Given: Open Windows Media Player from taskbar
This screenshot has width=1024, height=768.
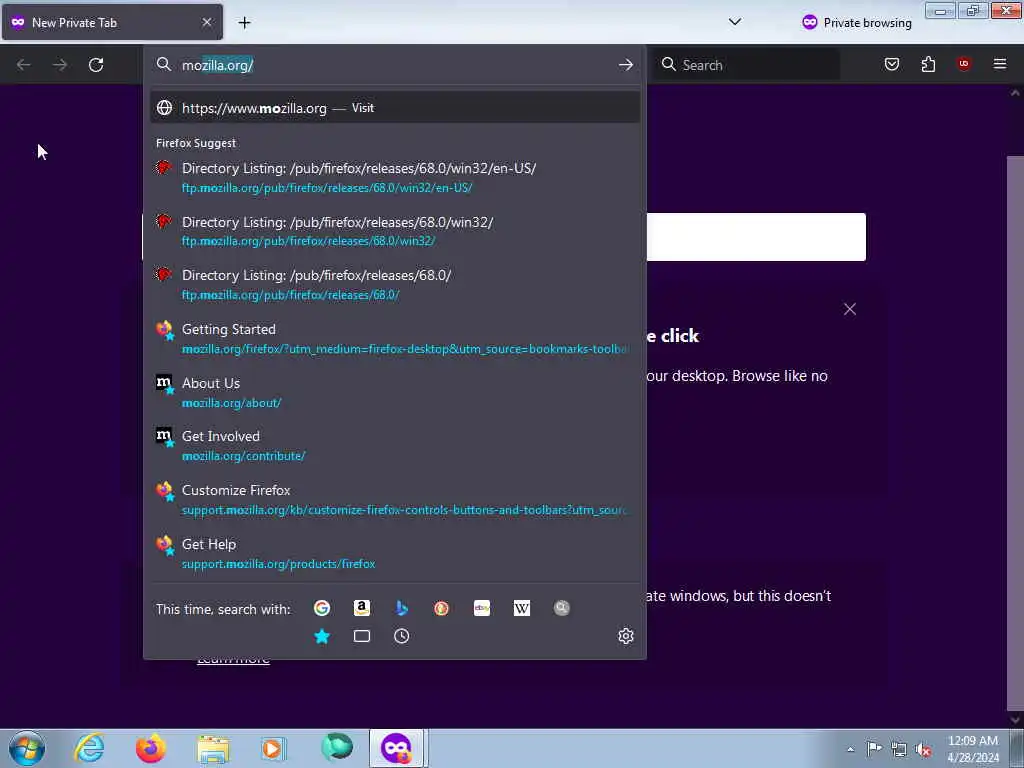Looking at the screenshot, I should click(273, 748).
